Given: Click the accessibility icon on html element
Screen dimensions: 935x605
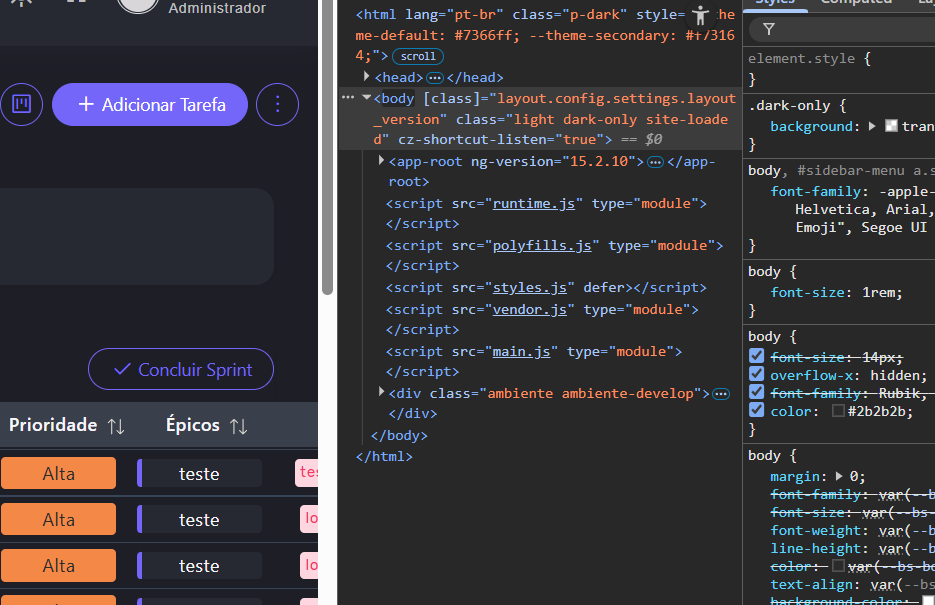Looking at the screenshot, I should (x=701, y=15).
